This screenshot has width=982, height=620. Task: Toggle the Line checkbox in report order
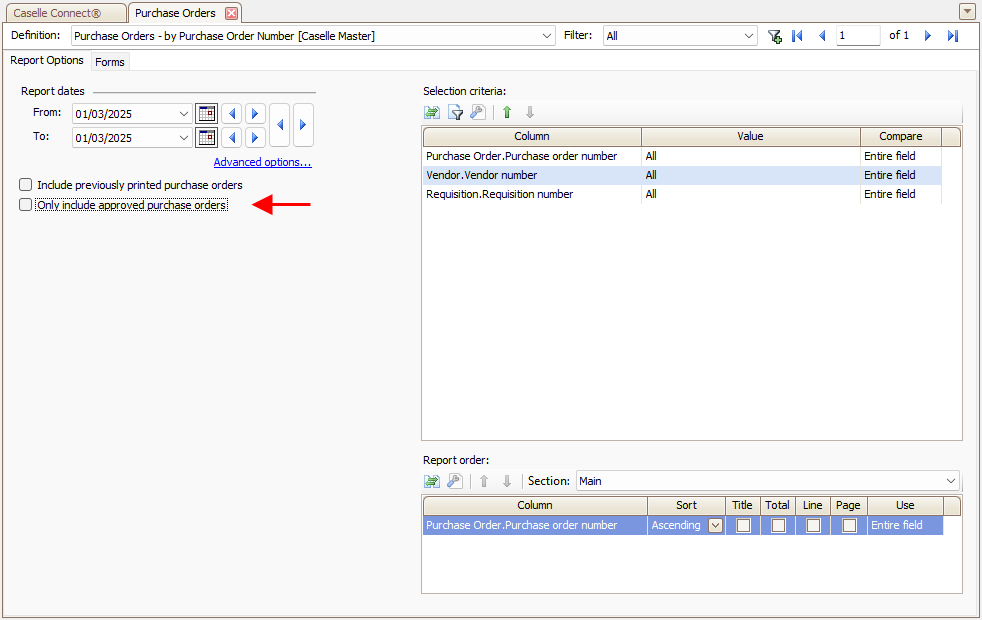(x=814, y=525)
